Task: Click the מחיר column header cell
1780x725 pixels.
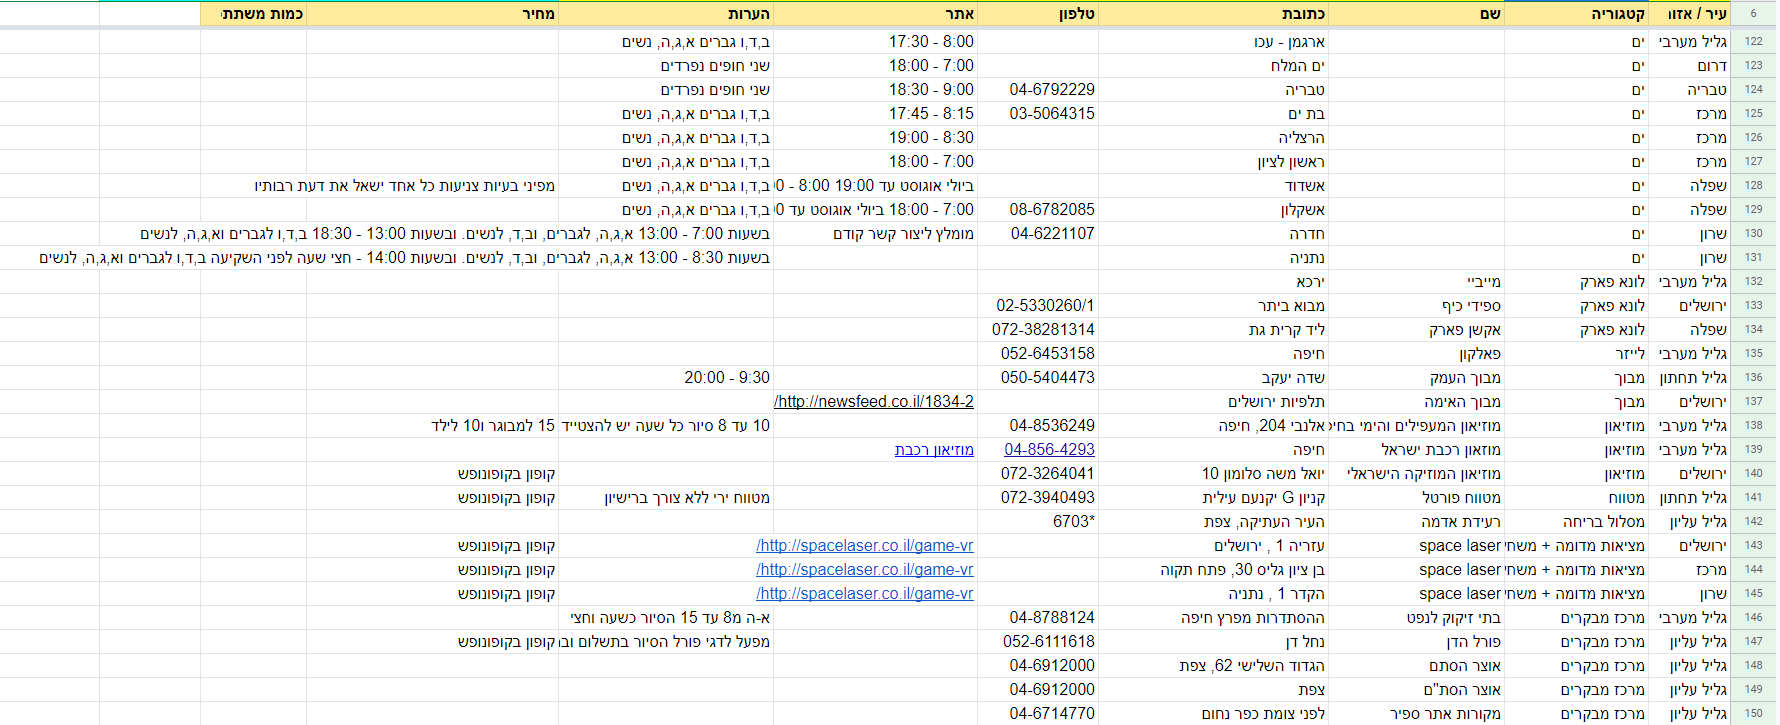Action: [432, 14]
